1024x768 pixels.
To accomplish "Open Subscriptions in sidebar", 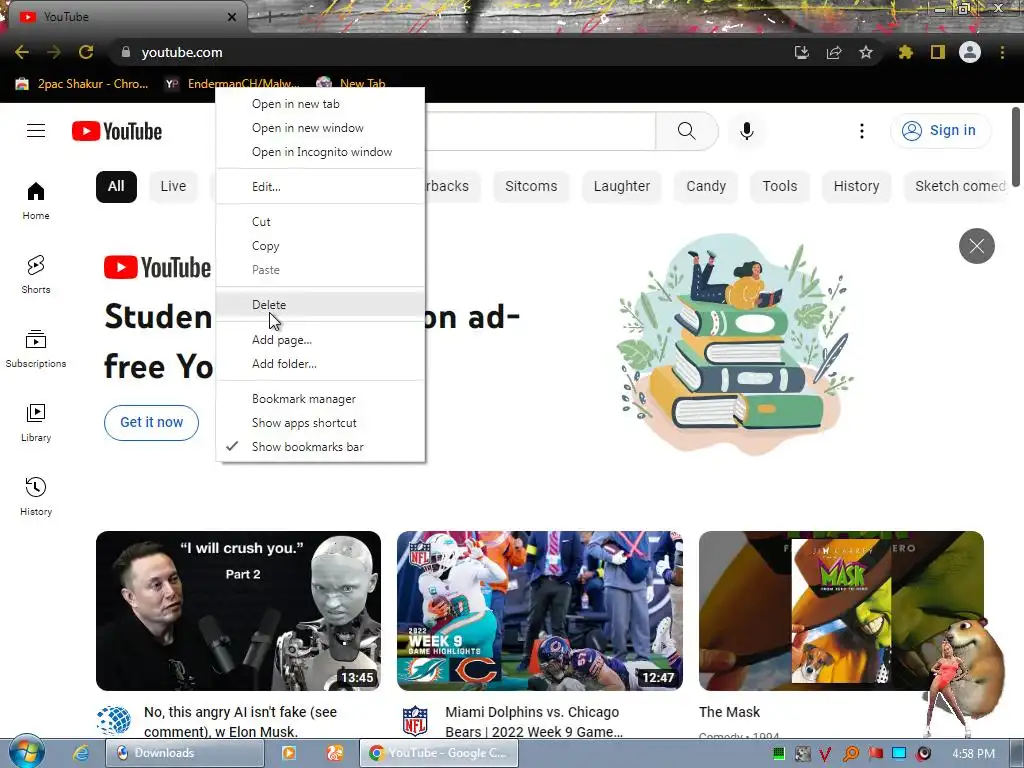I will 36,349.
